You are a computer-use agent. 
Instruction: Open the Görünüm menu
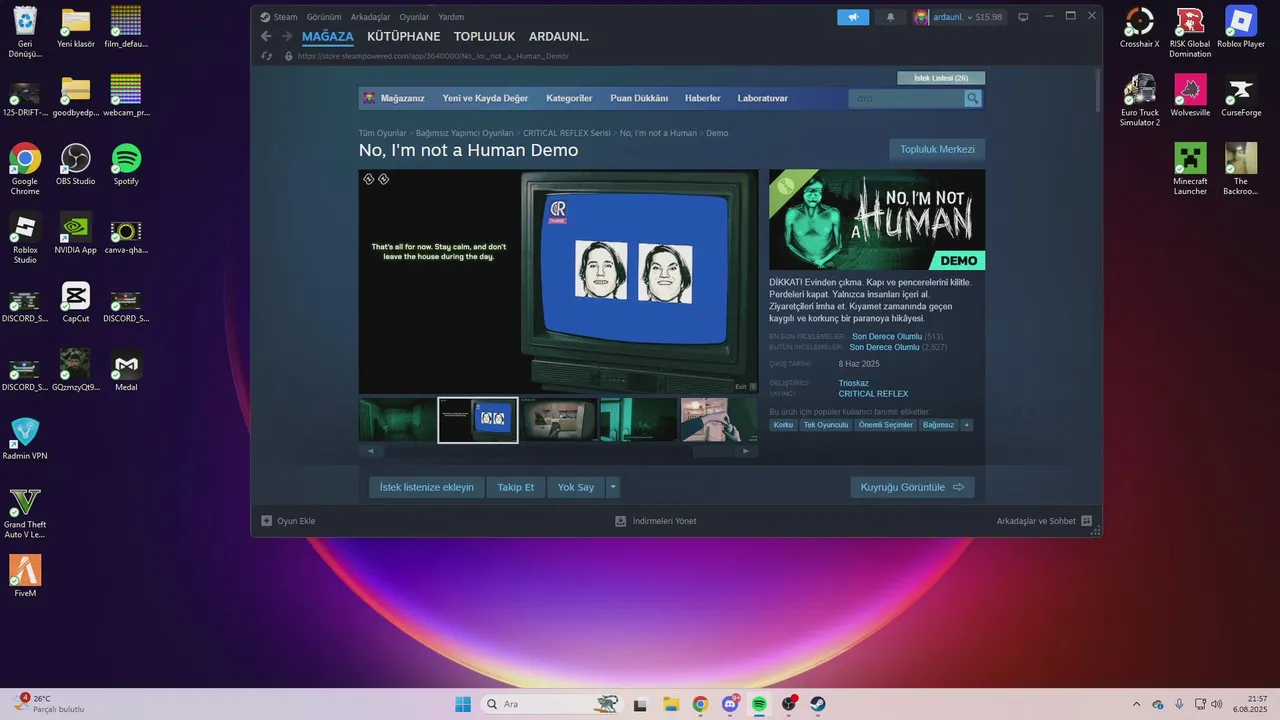pyautogui.click(x=324, y=17)
